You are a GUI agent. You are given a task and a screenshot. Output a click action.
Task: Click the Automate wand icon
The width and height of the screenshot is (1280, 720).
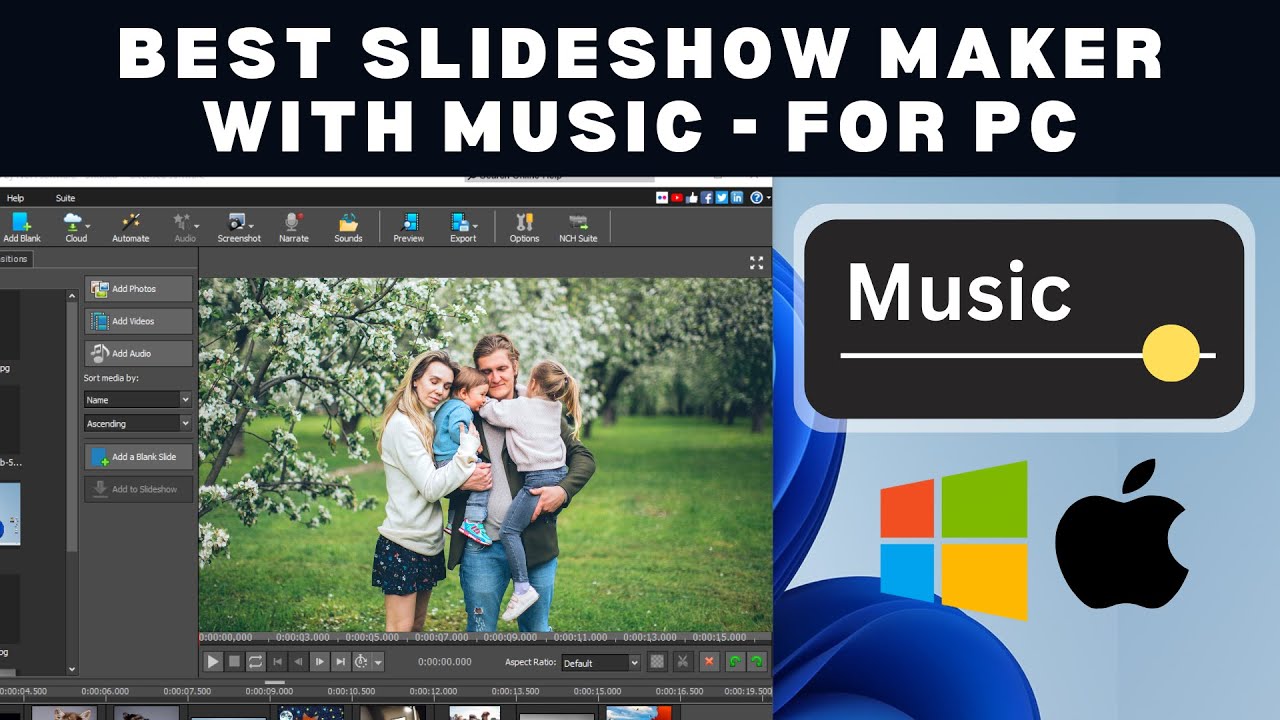(x=130, y=220)
